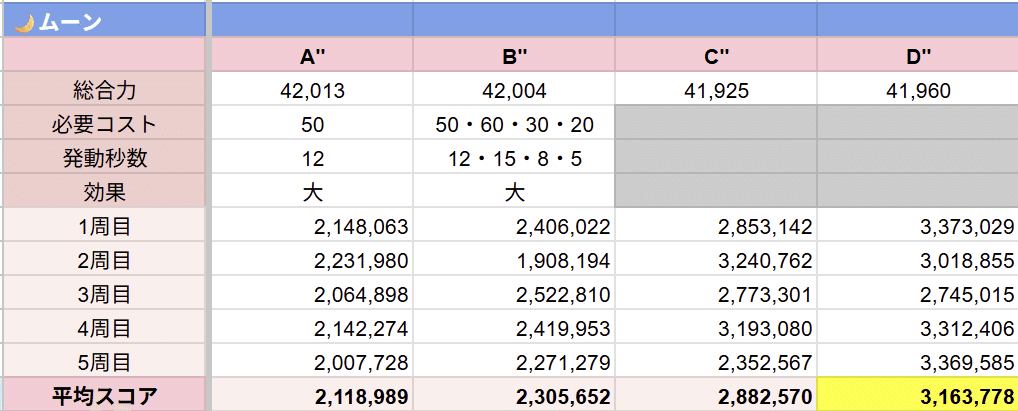Select column header B''
This screenshot has height=411, width=1018.
[514, 57]
